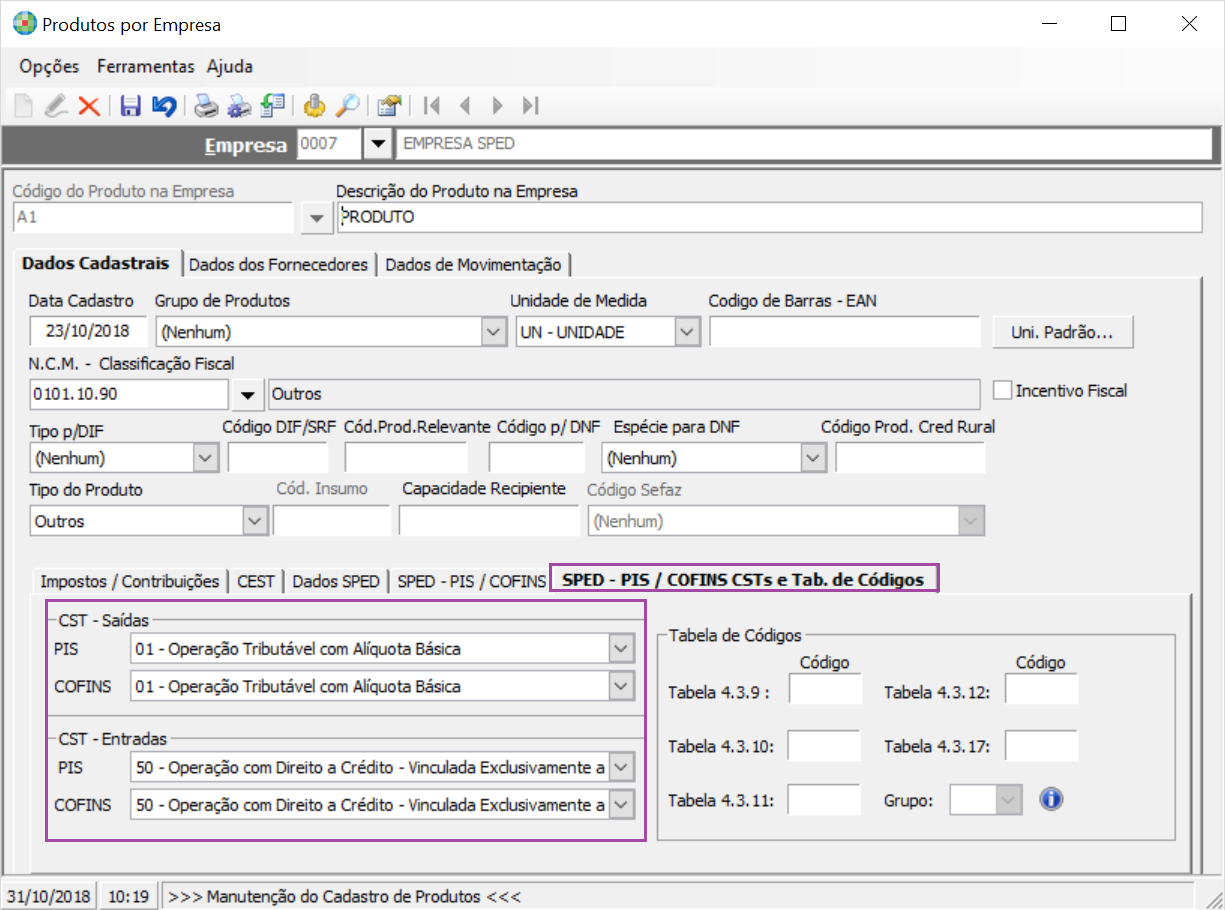Click the save (floppy disk) toolbar icon
Viewport: 1225px width, 910px height.
tap(130, 106)
